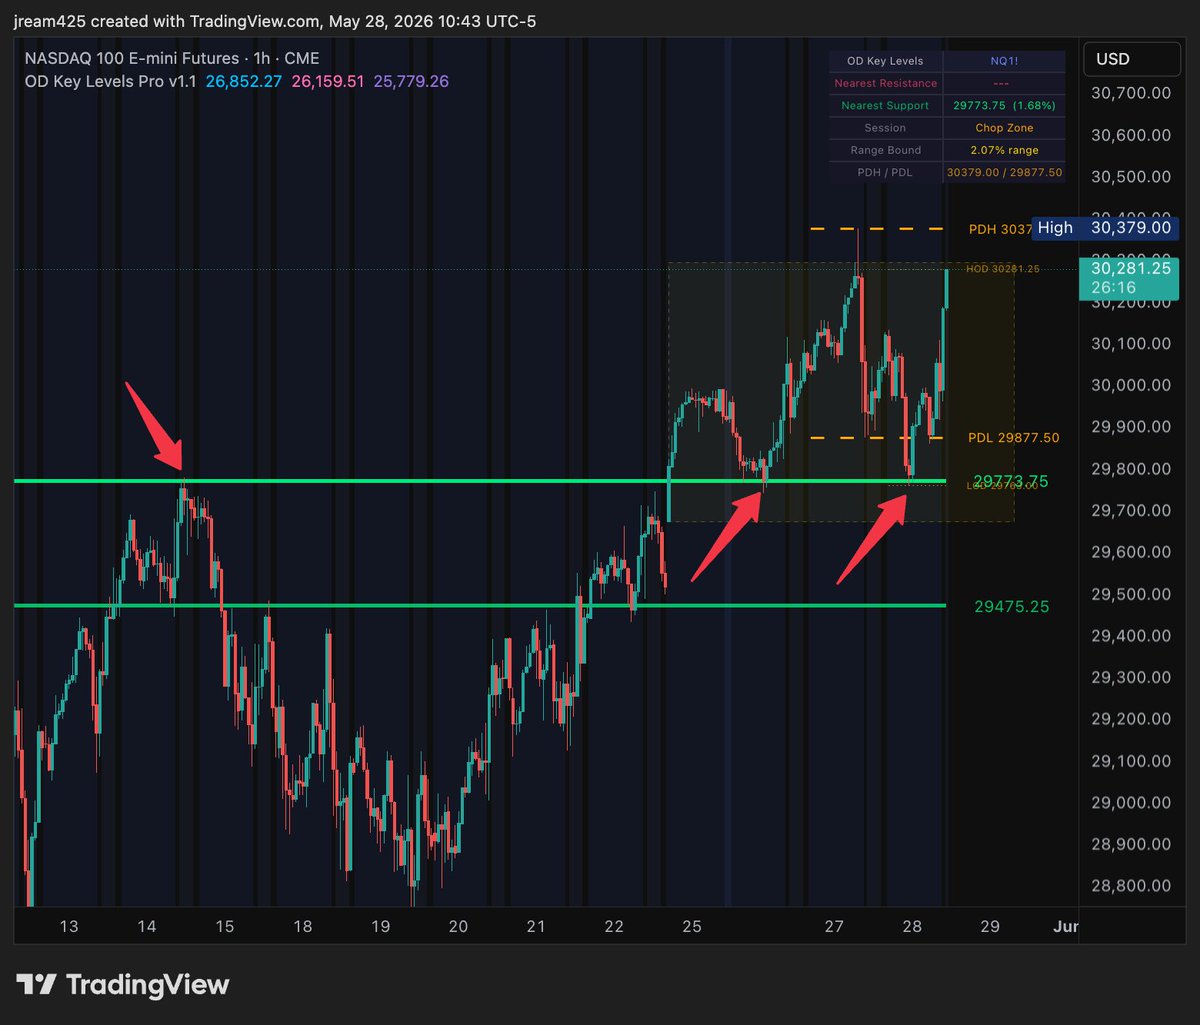Click the Session row label in table

pyautogui.click(x=885, y=128)
